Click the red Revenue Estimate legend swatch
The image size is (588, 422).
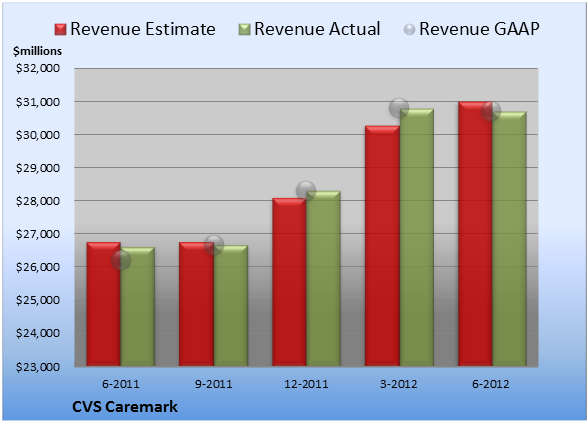60,29
